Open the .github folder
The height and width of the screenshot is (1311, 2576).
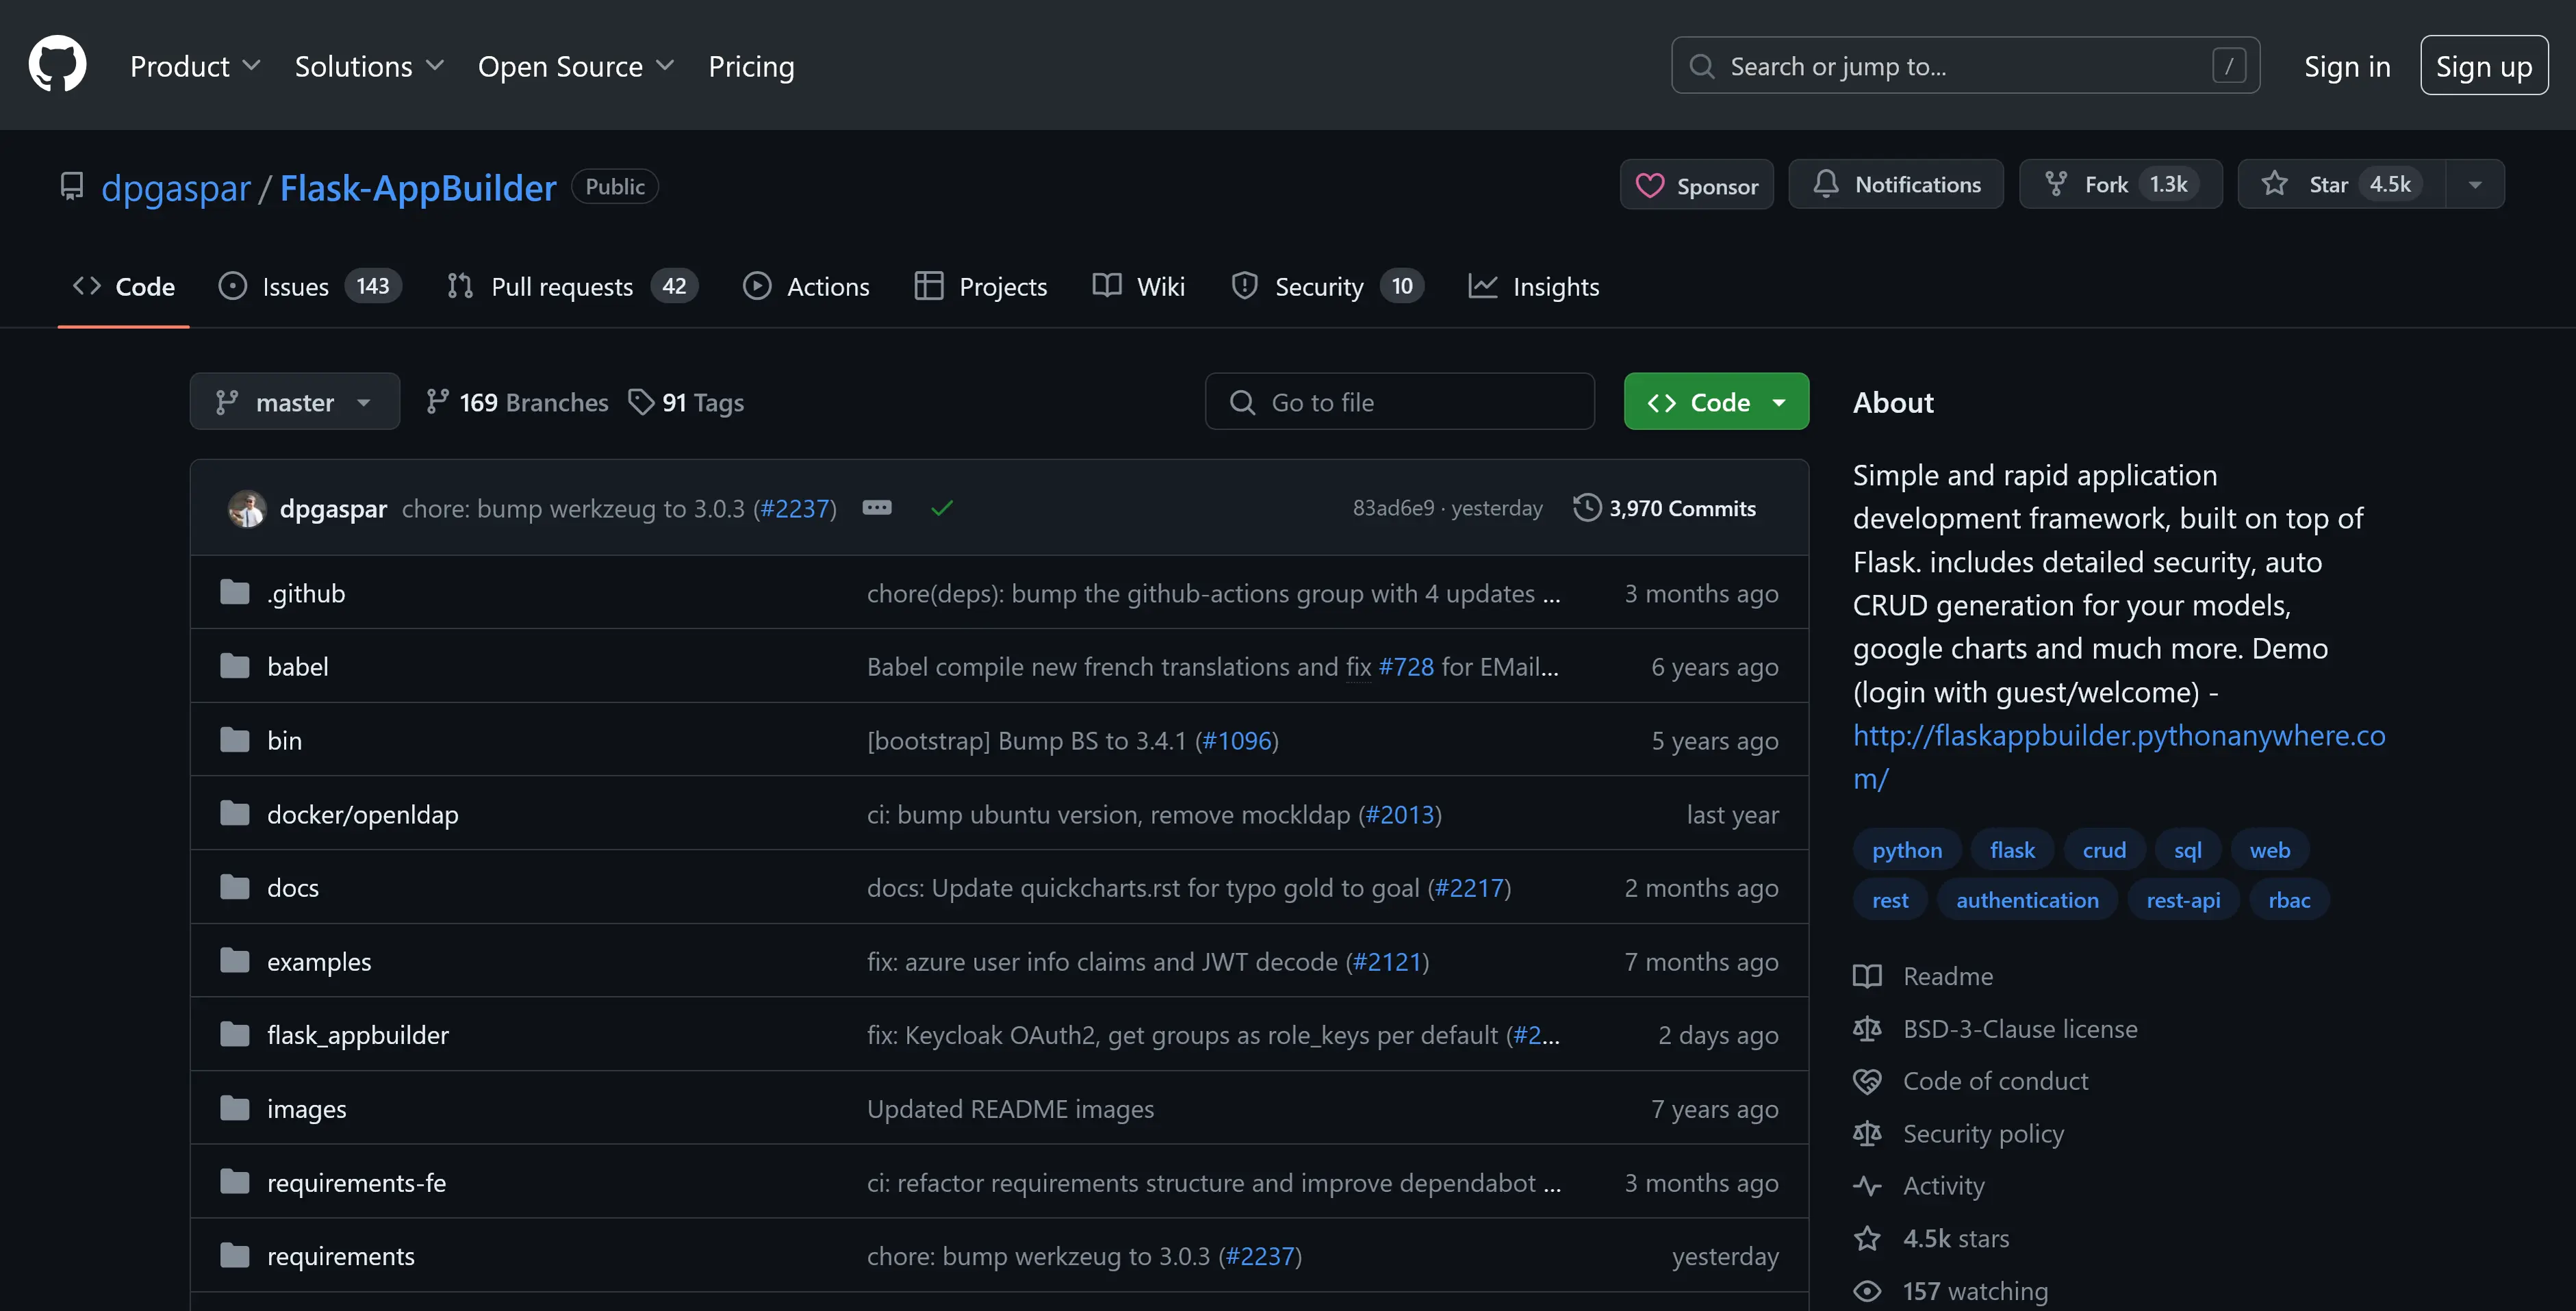(x=306, y=593)
